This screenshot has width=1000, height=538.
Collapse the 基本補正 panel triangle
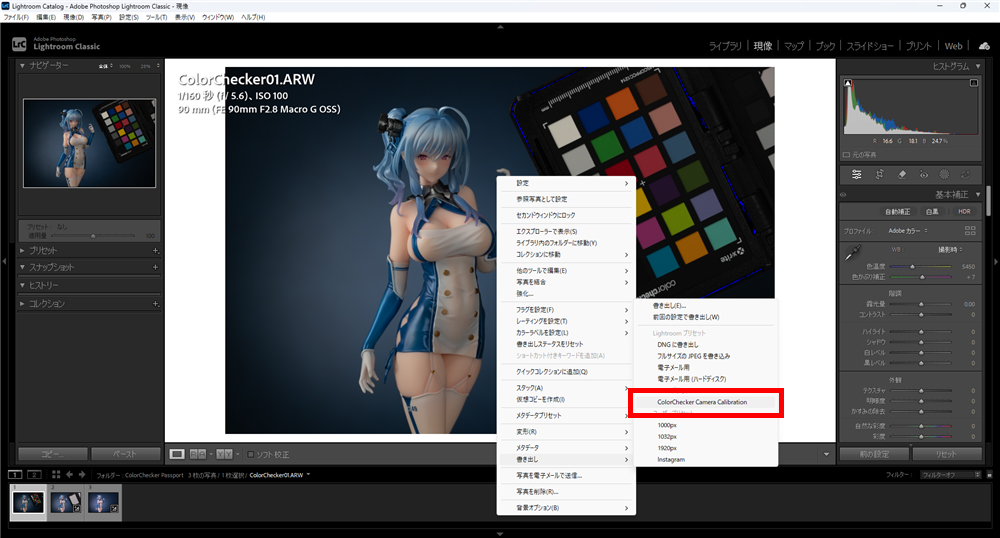point(978,194)
